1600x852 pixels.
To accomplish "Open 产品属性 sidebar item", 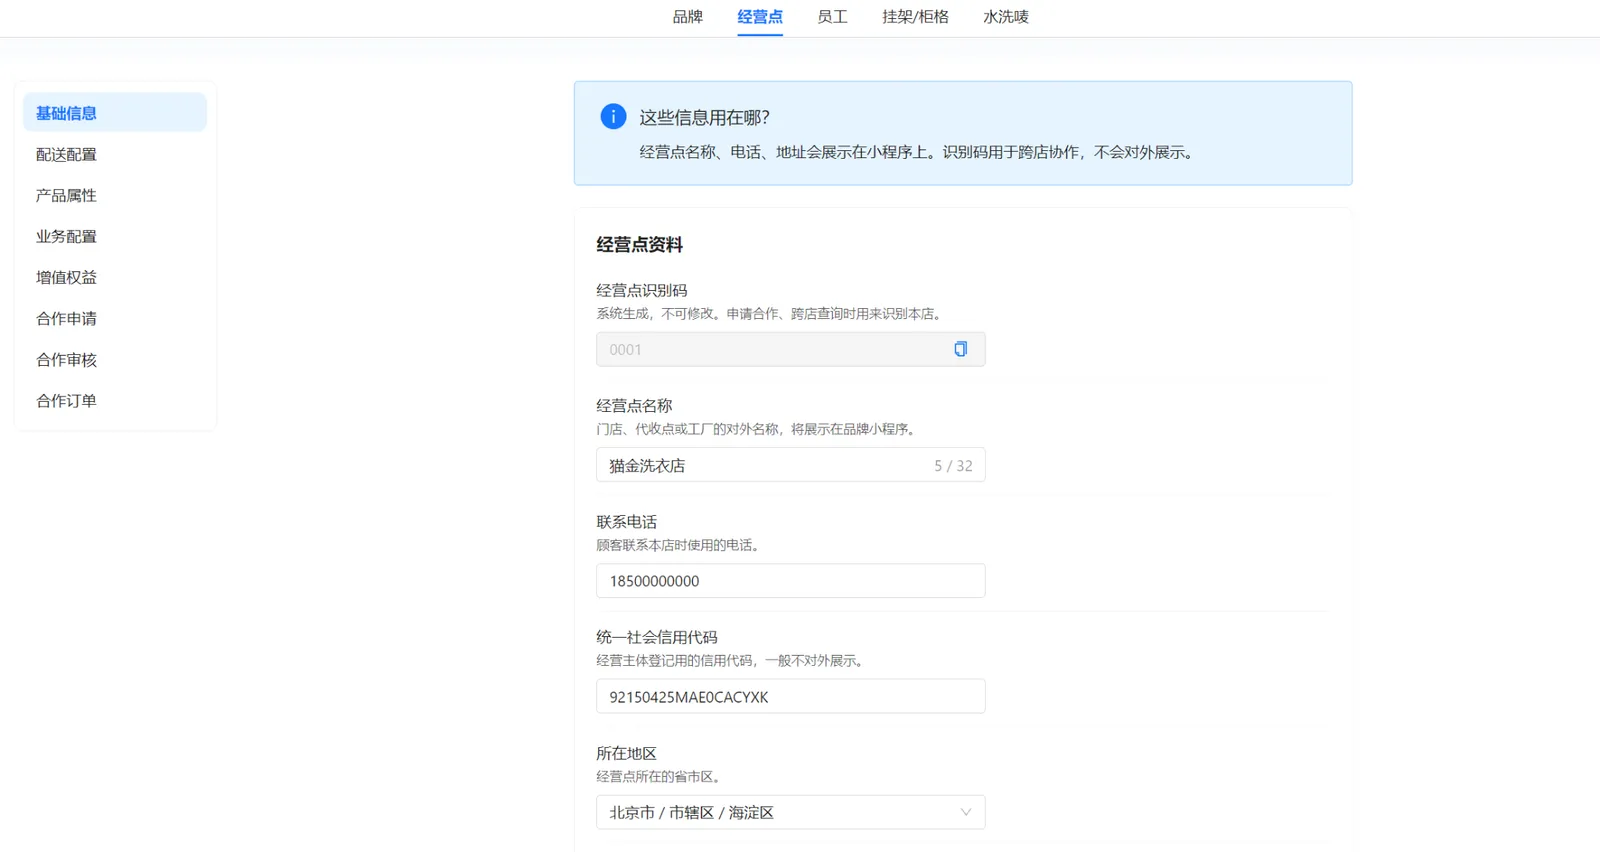I will tap(115, 195).
